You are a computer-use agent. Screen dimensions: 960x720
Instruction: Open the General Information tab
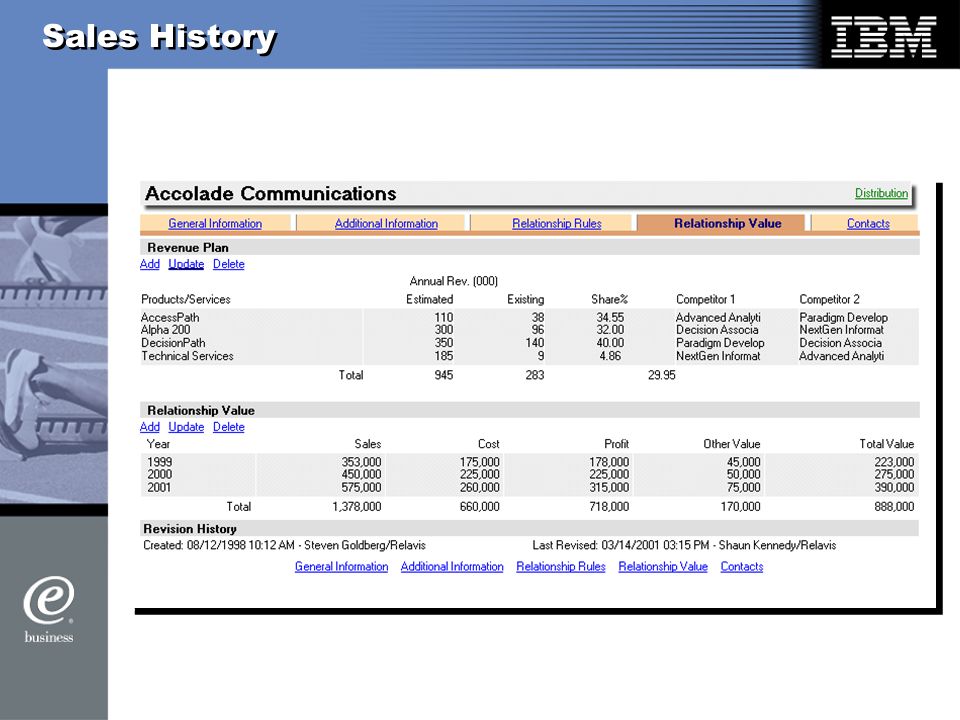pos(215,223)
